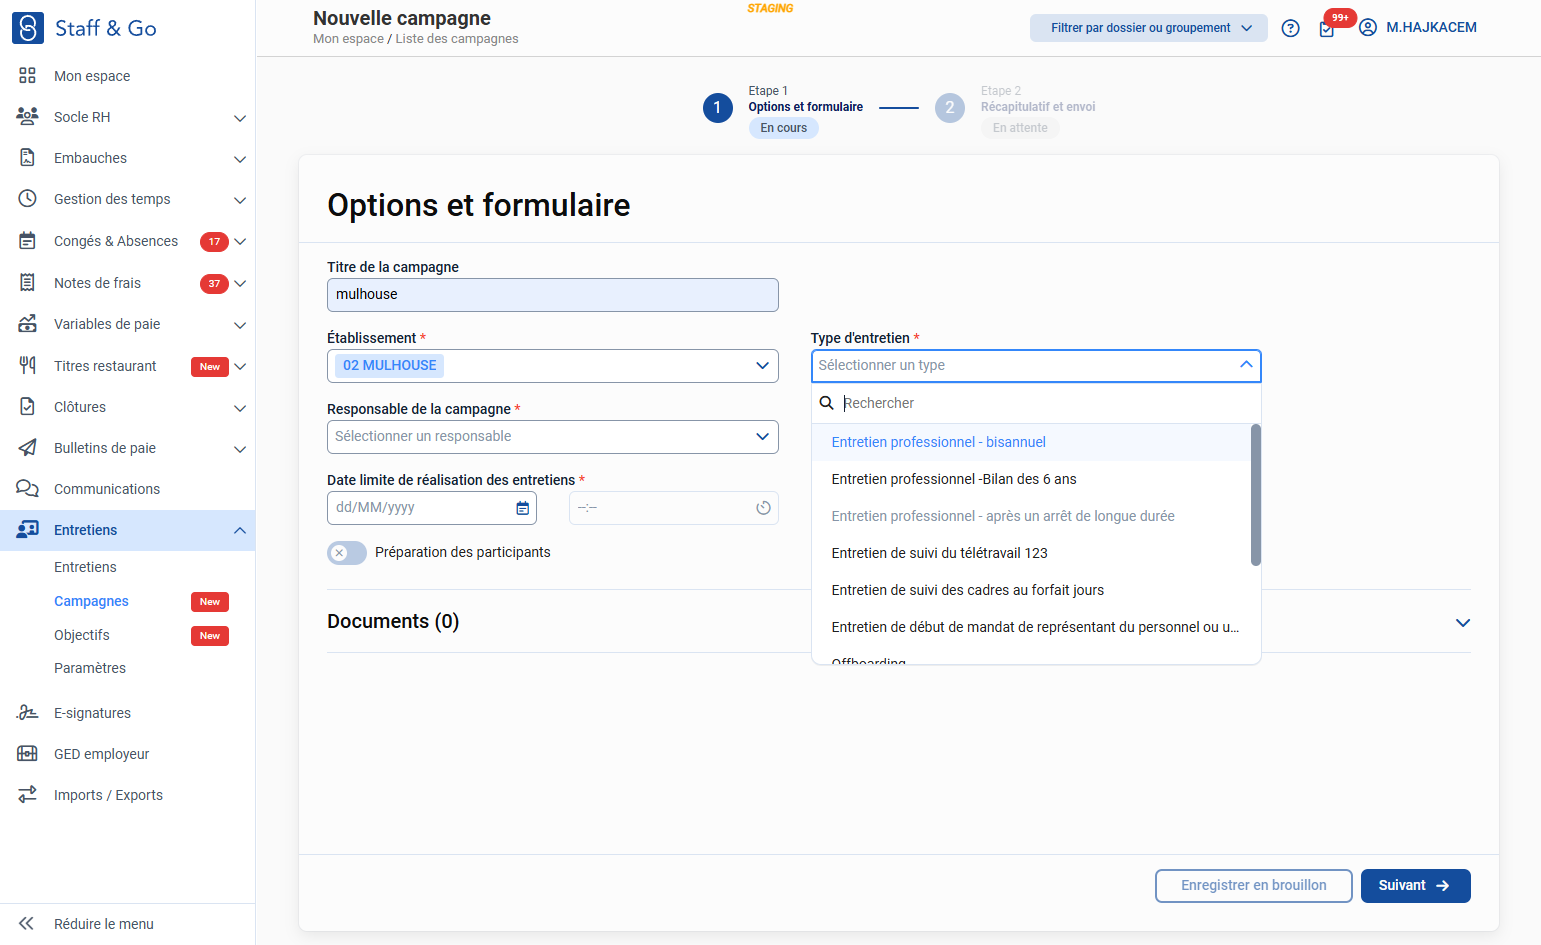Click the clock icon in time field
This screenshot has width=1541, height=945.
763,508
